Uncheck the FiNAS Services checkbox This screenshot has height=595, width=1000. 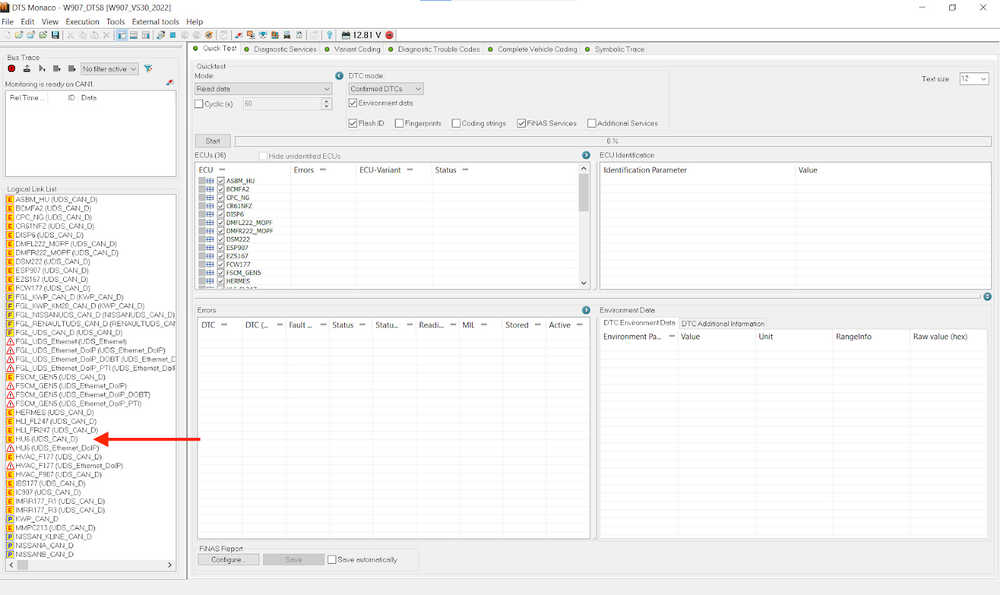(521, 123)
